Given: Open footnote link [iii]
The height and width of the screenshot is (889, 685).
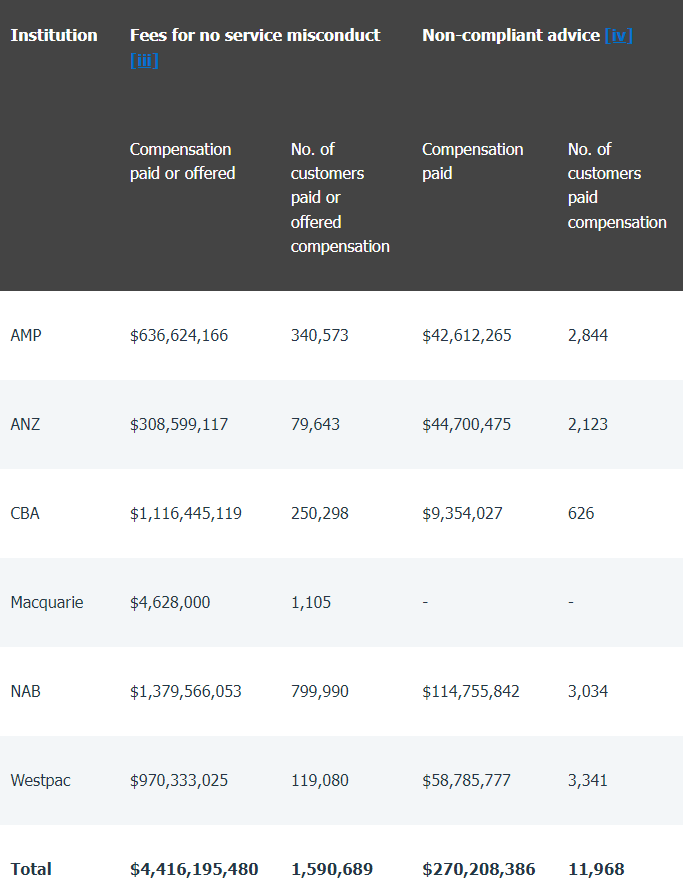Looking at the screenshot, I should 144,61.
